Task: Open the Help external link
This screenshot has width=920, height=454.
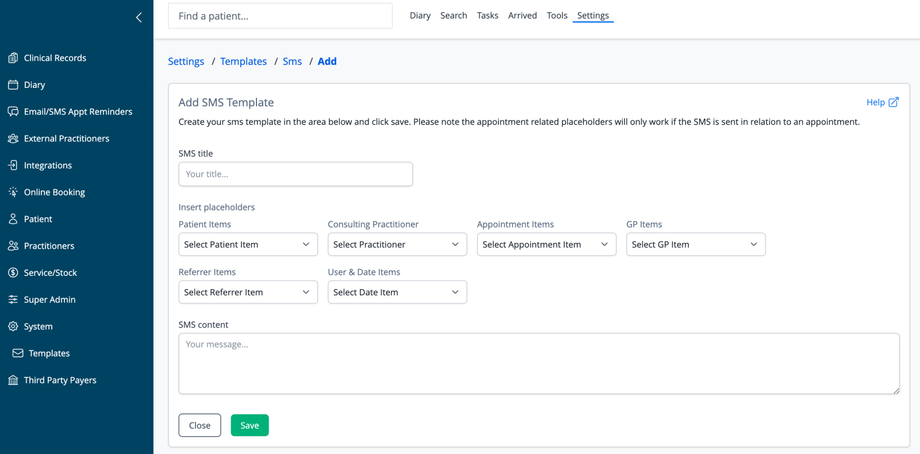Action: (x=882, y=102)
